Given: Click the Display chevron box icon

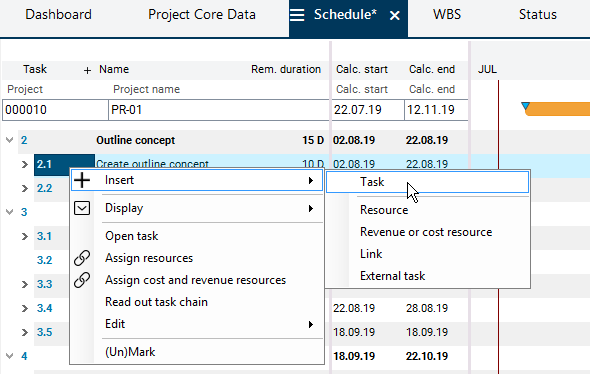Looking at the screenshot, I should click(82, 208).
